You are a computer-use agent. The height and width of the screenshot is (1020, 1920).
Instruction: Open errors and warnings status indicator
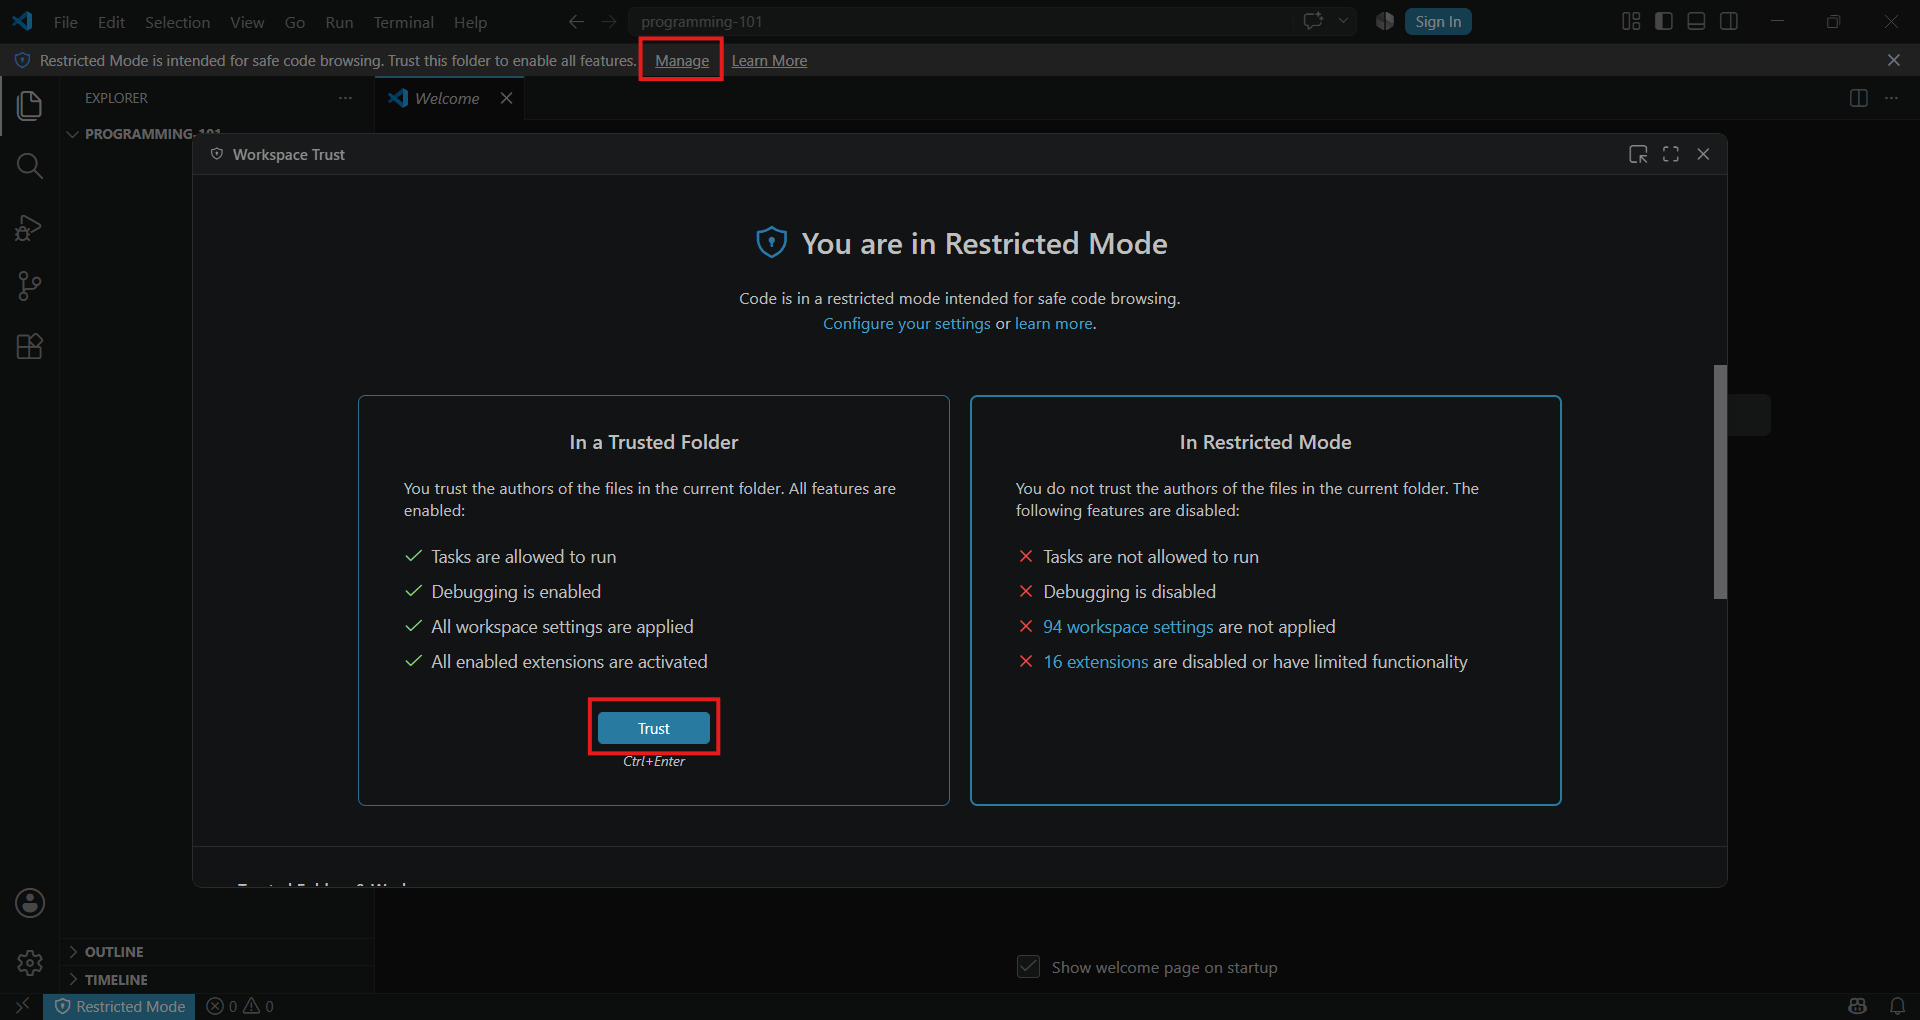click(x=240, y=1006)
